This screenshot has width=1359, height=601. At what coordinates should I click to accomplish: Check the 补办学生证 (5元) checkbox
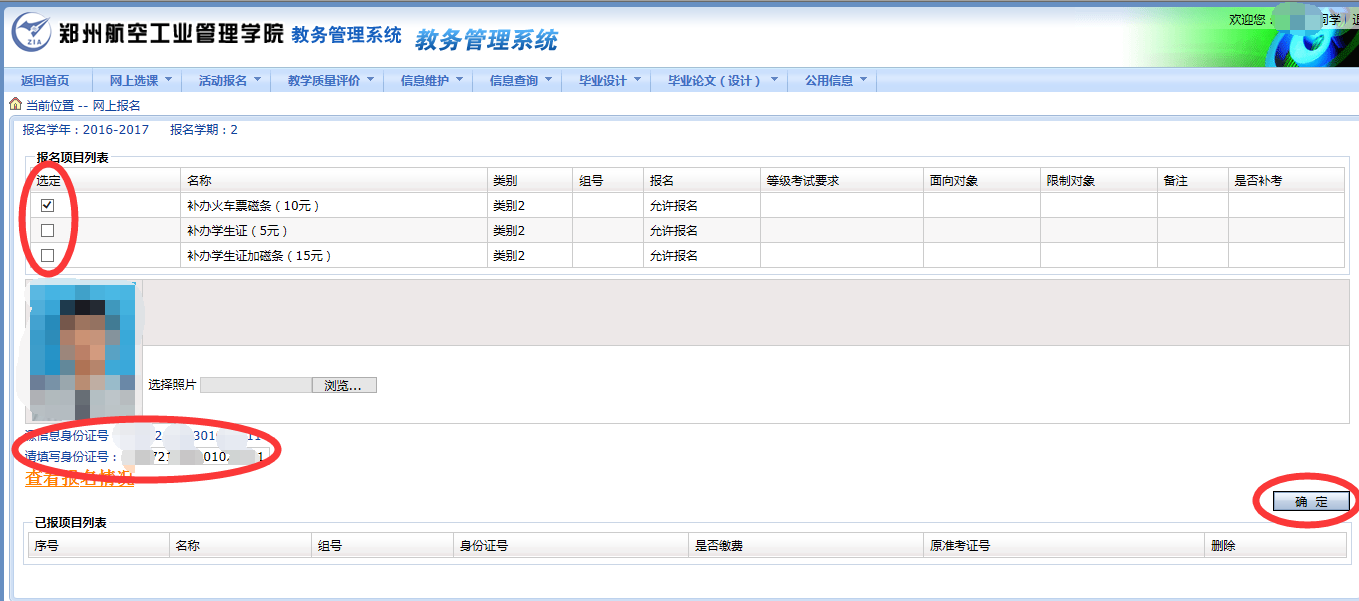click(x=47, y=230)
